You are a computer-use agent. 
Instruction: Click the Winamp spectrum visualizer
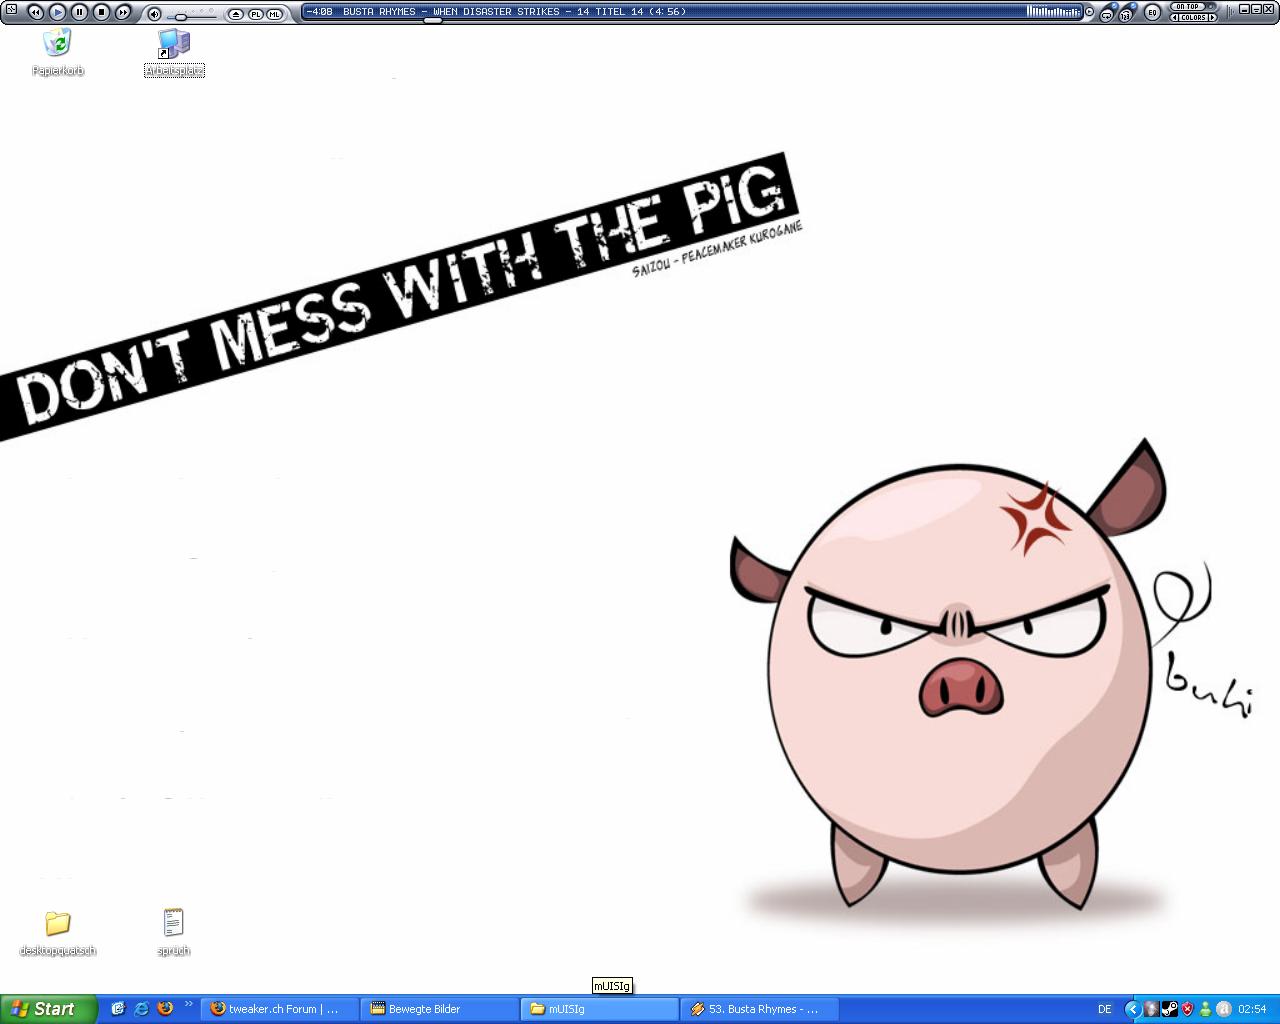[x=1053, y=12]
